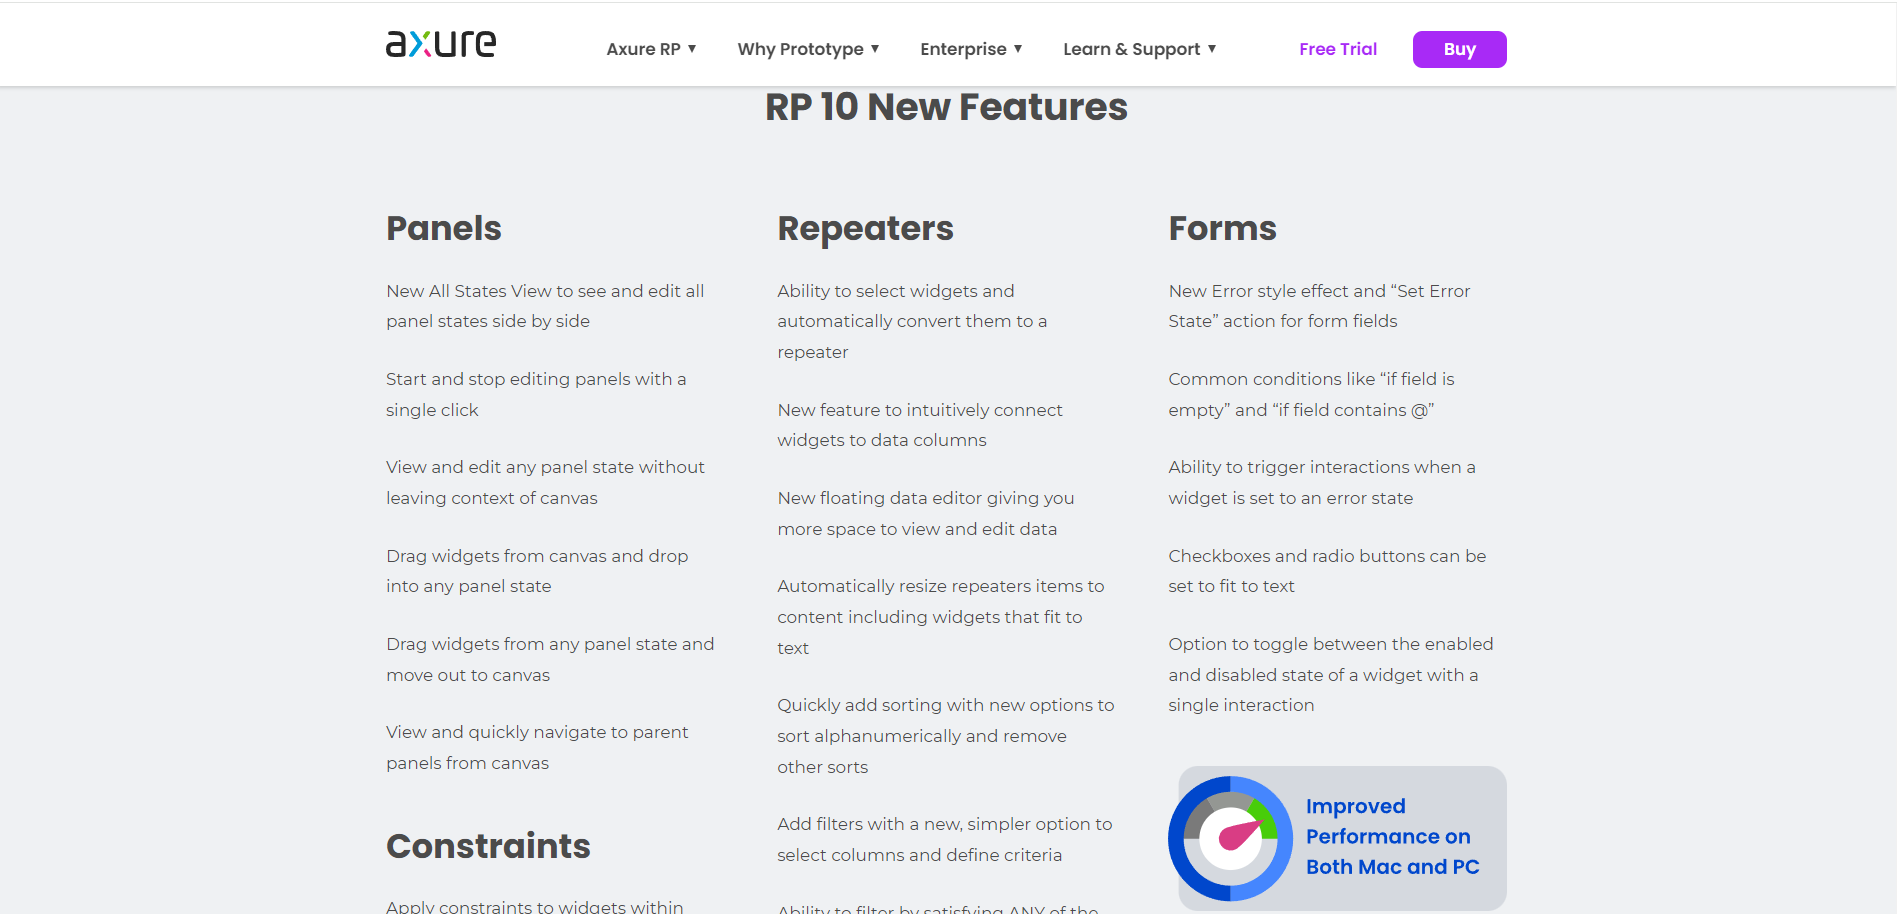Click the Improved Performance on Both Mac and PC text

pos(1392,836)
